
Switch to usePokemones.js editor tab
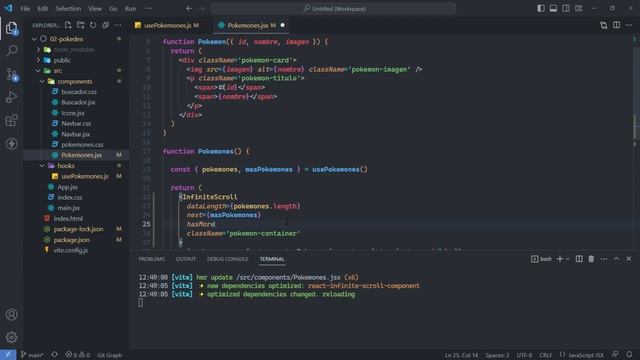pyautogui.click(x=167, y=25)
